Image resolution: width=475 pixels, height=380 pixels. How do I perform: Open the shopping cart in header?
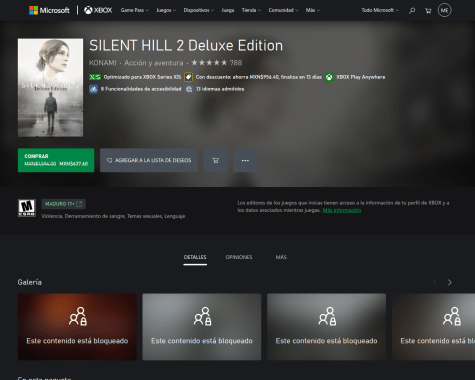click(x=428, y=11)
